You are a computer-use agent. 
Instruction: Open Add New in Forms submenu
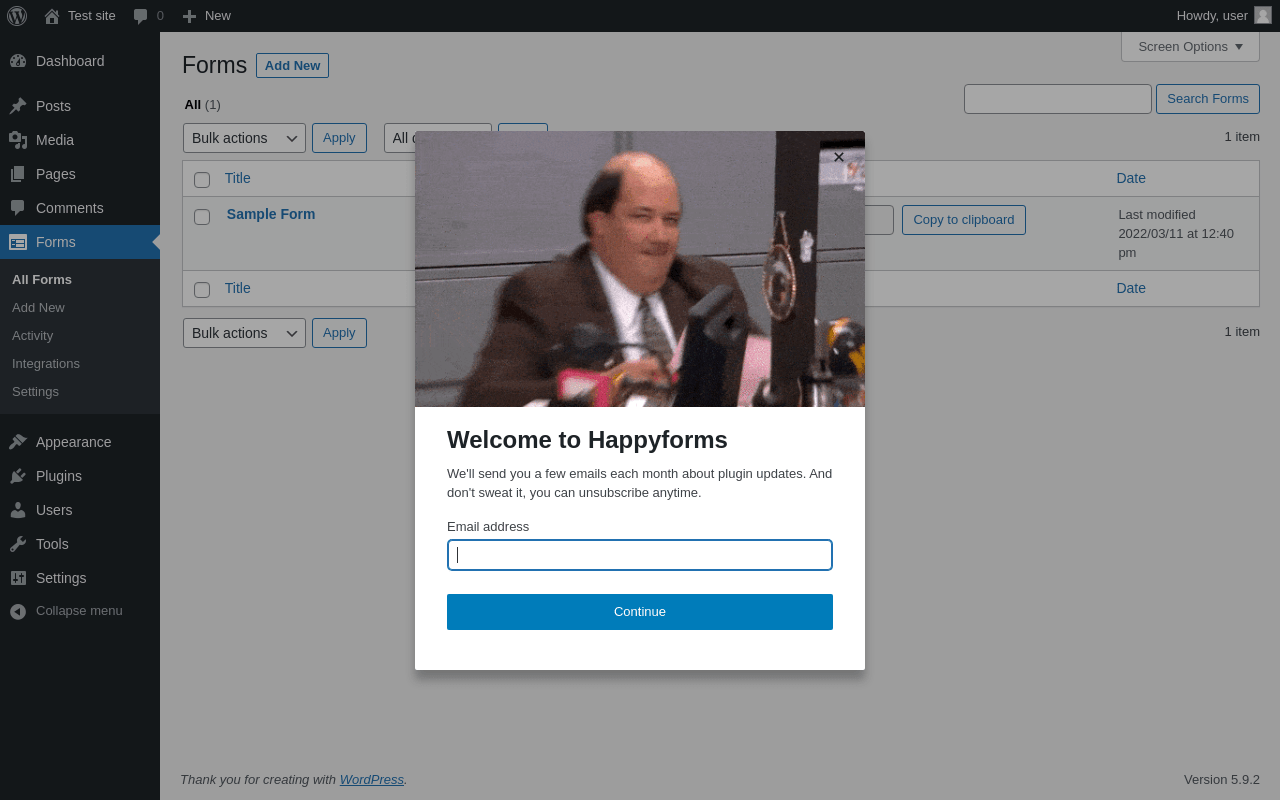[38, 307]
